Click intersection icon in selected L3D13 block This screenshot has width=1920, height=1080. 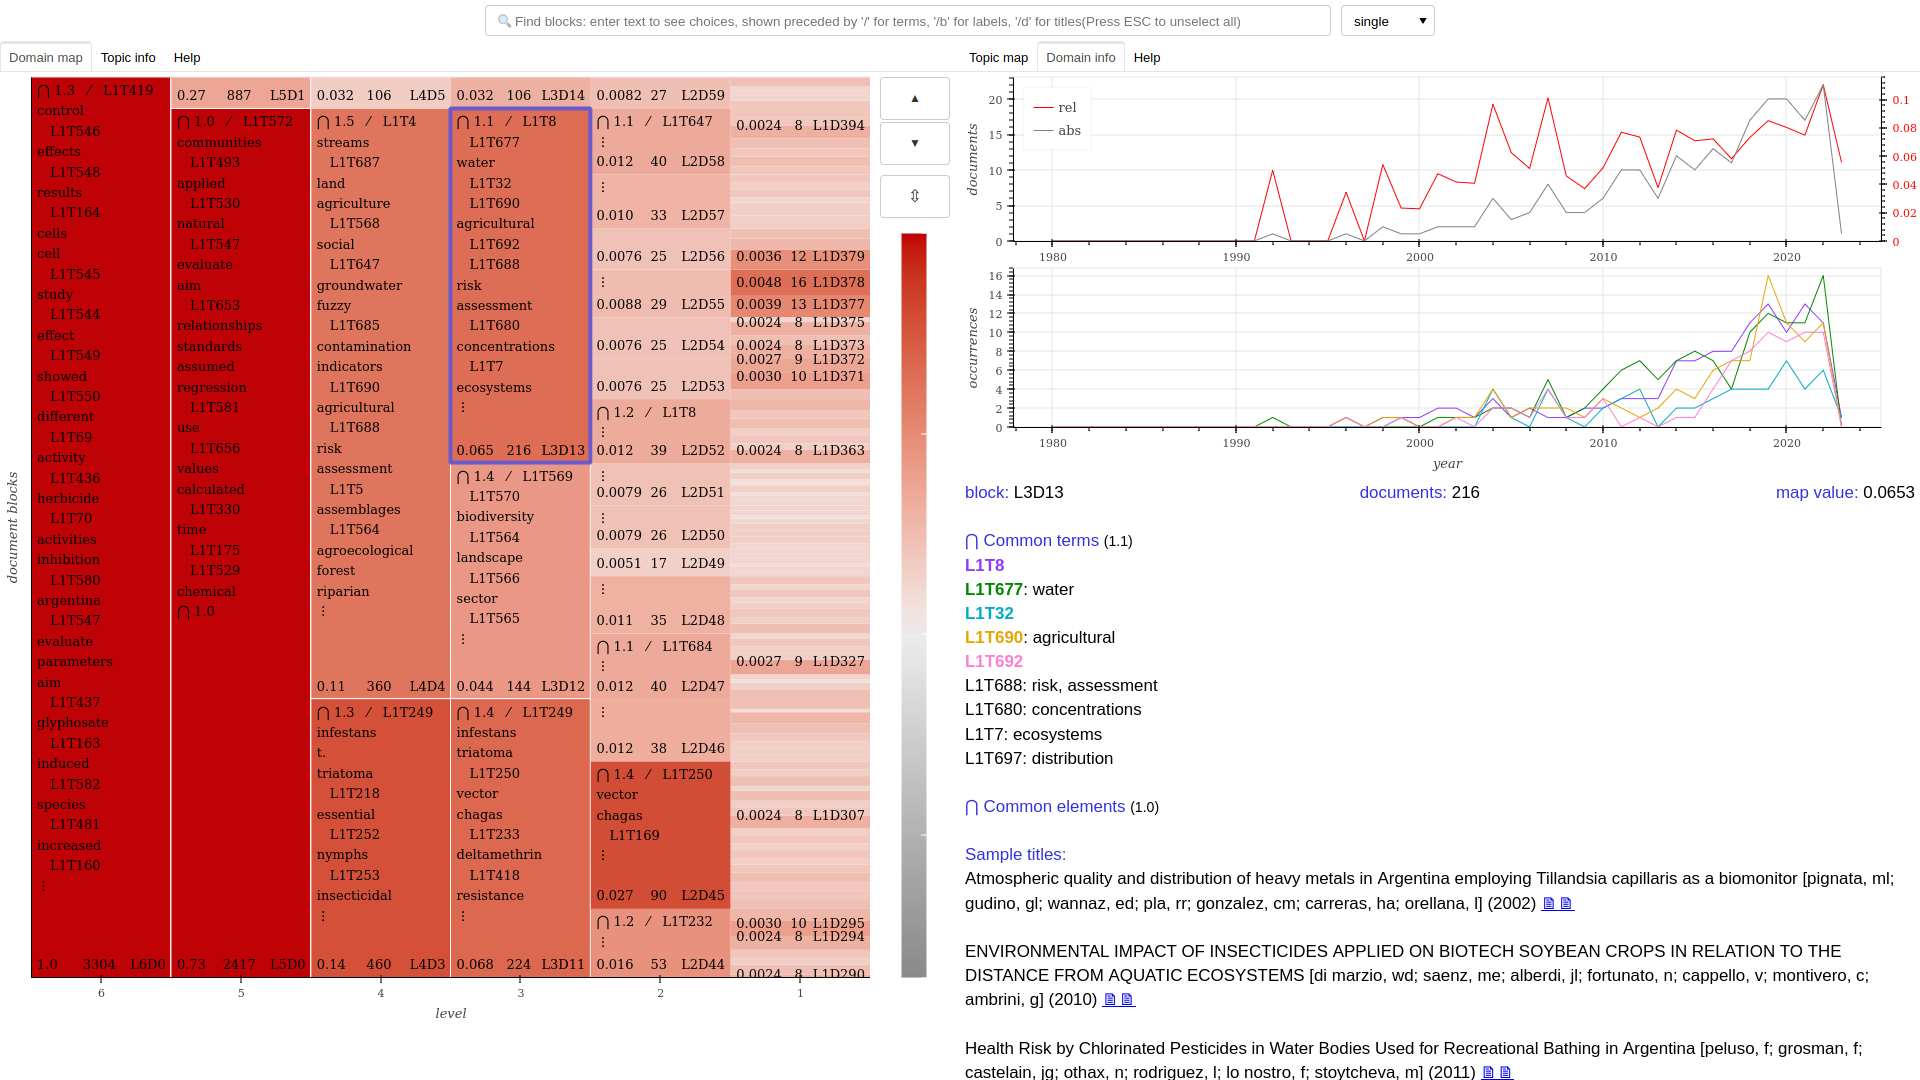pos(463,122)
